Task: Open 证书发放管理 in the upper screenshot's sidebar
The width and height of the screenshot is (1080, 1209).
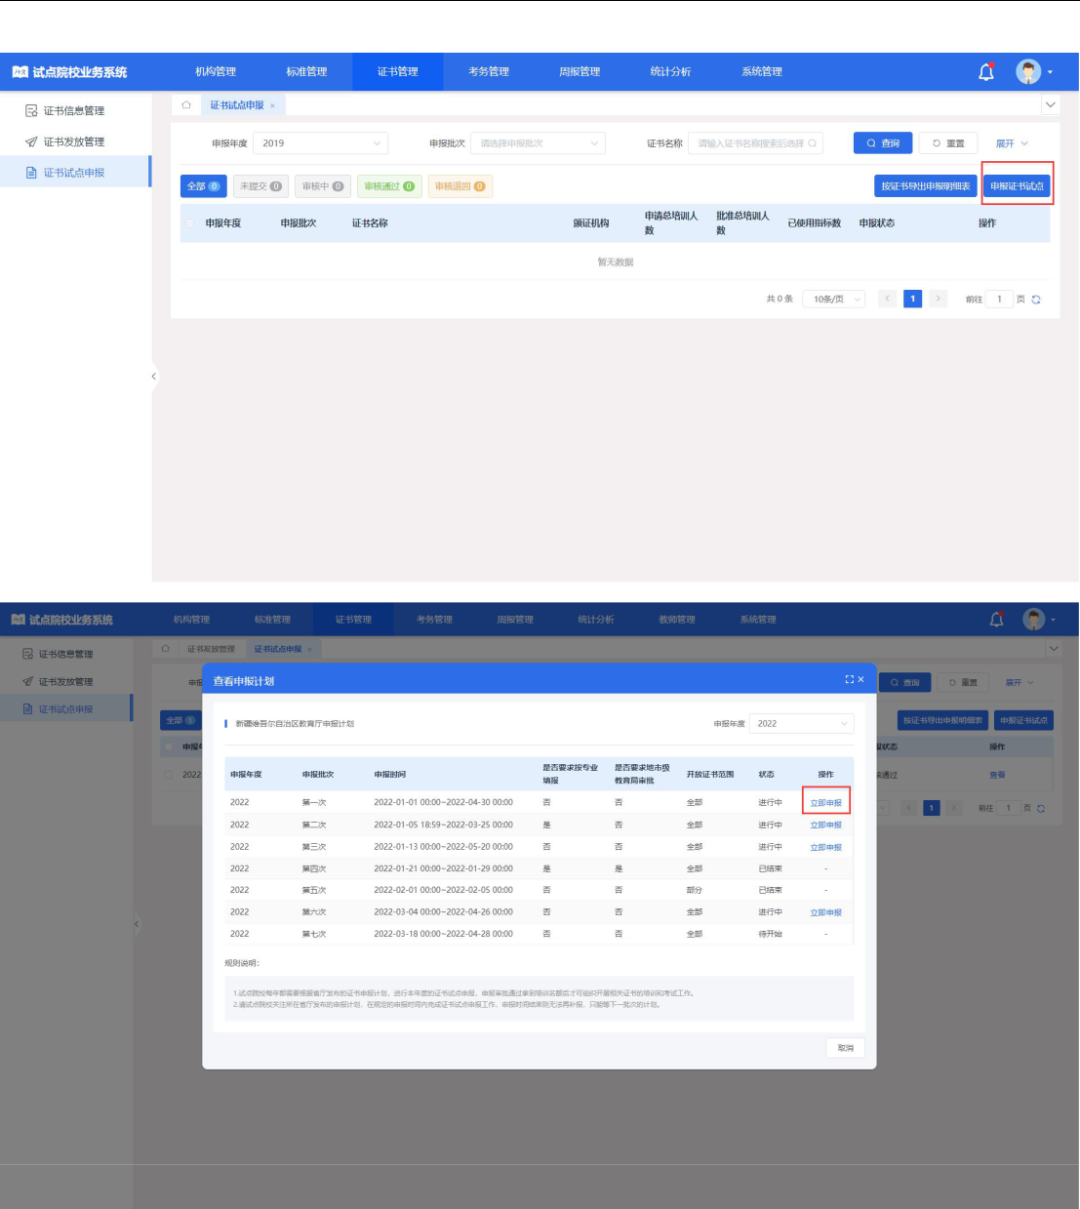Action: coord(75,142)
